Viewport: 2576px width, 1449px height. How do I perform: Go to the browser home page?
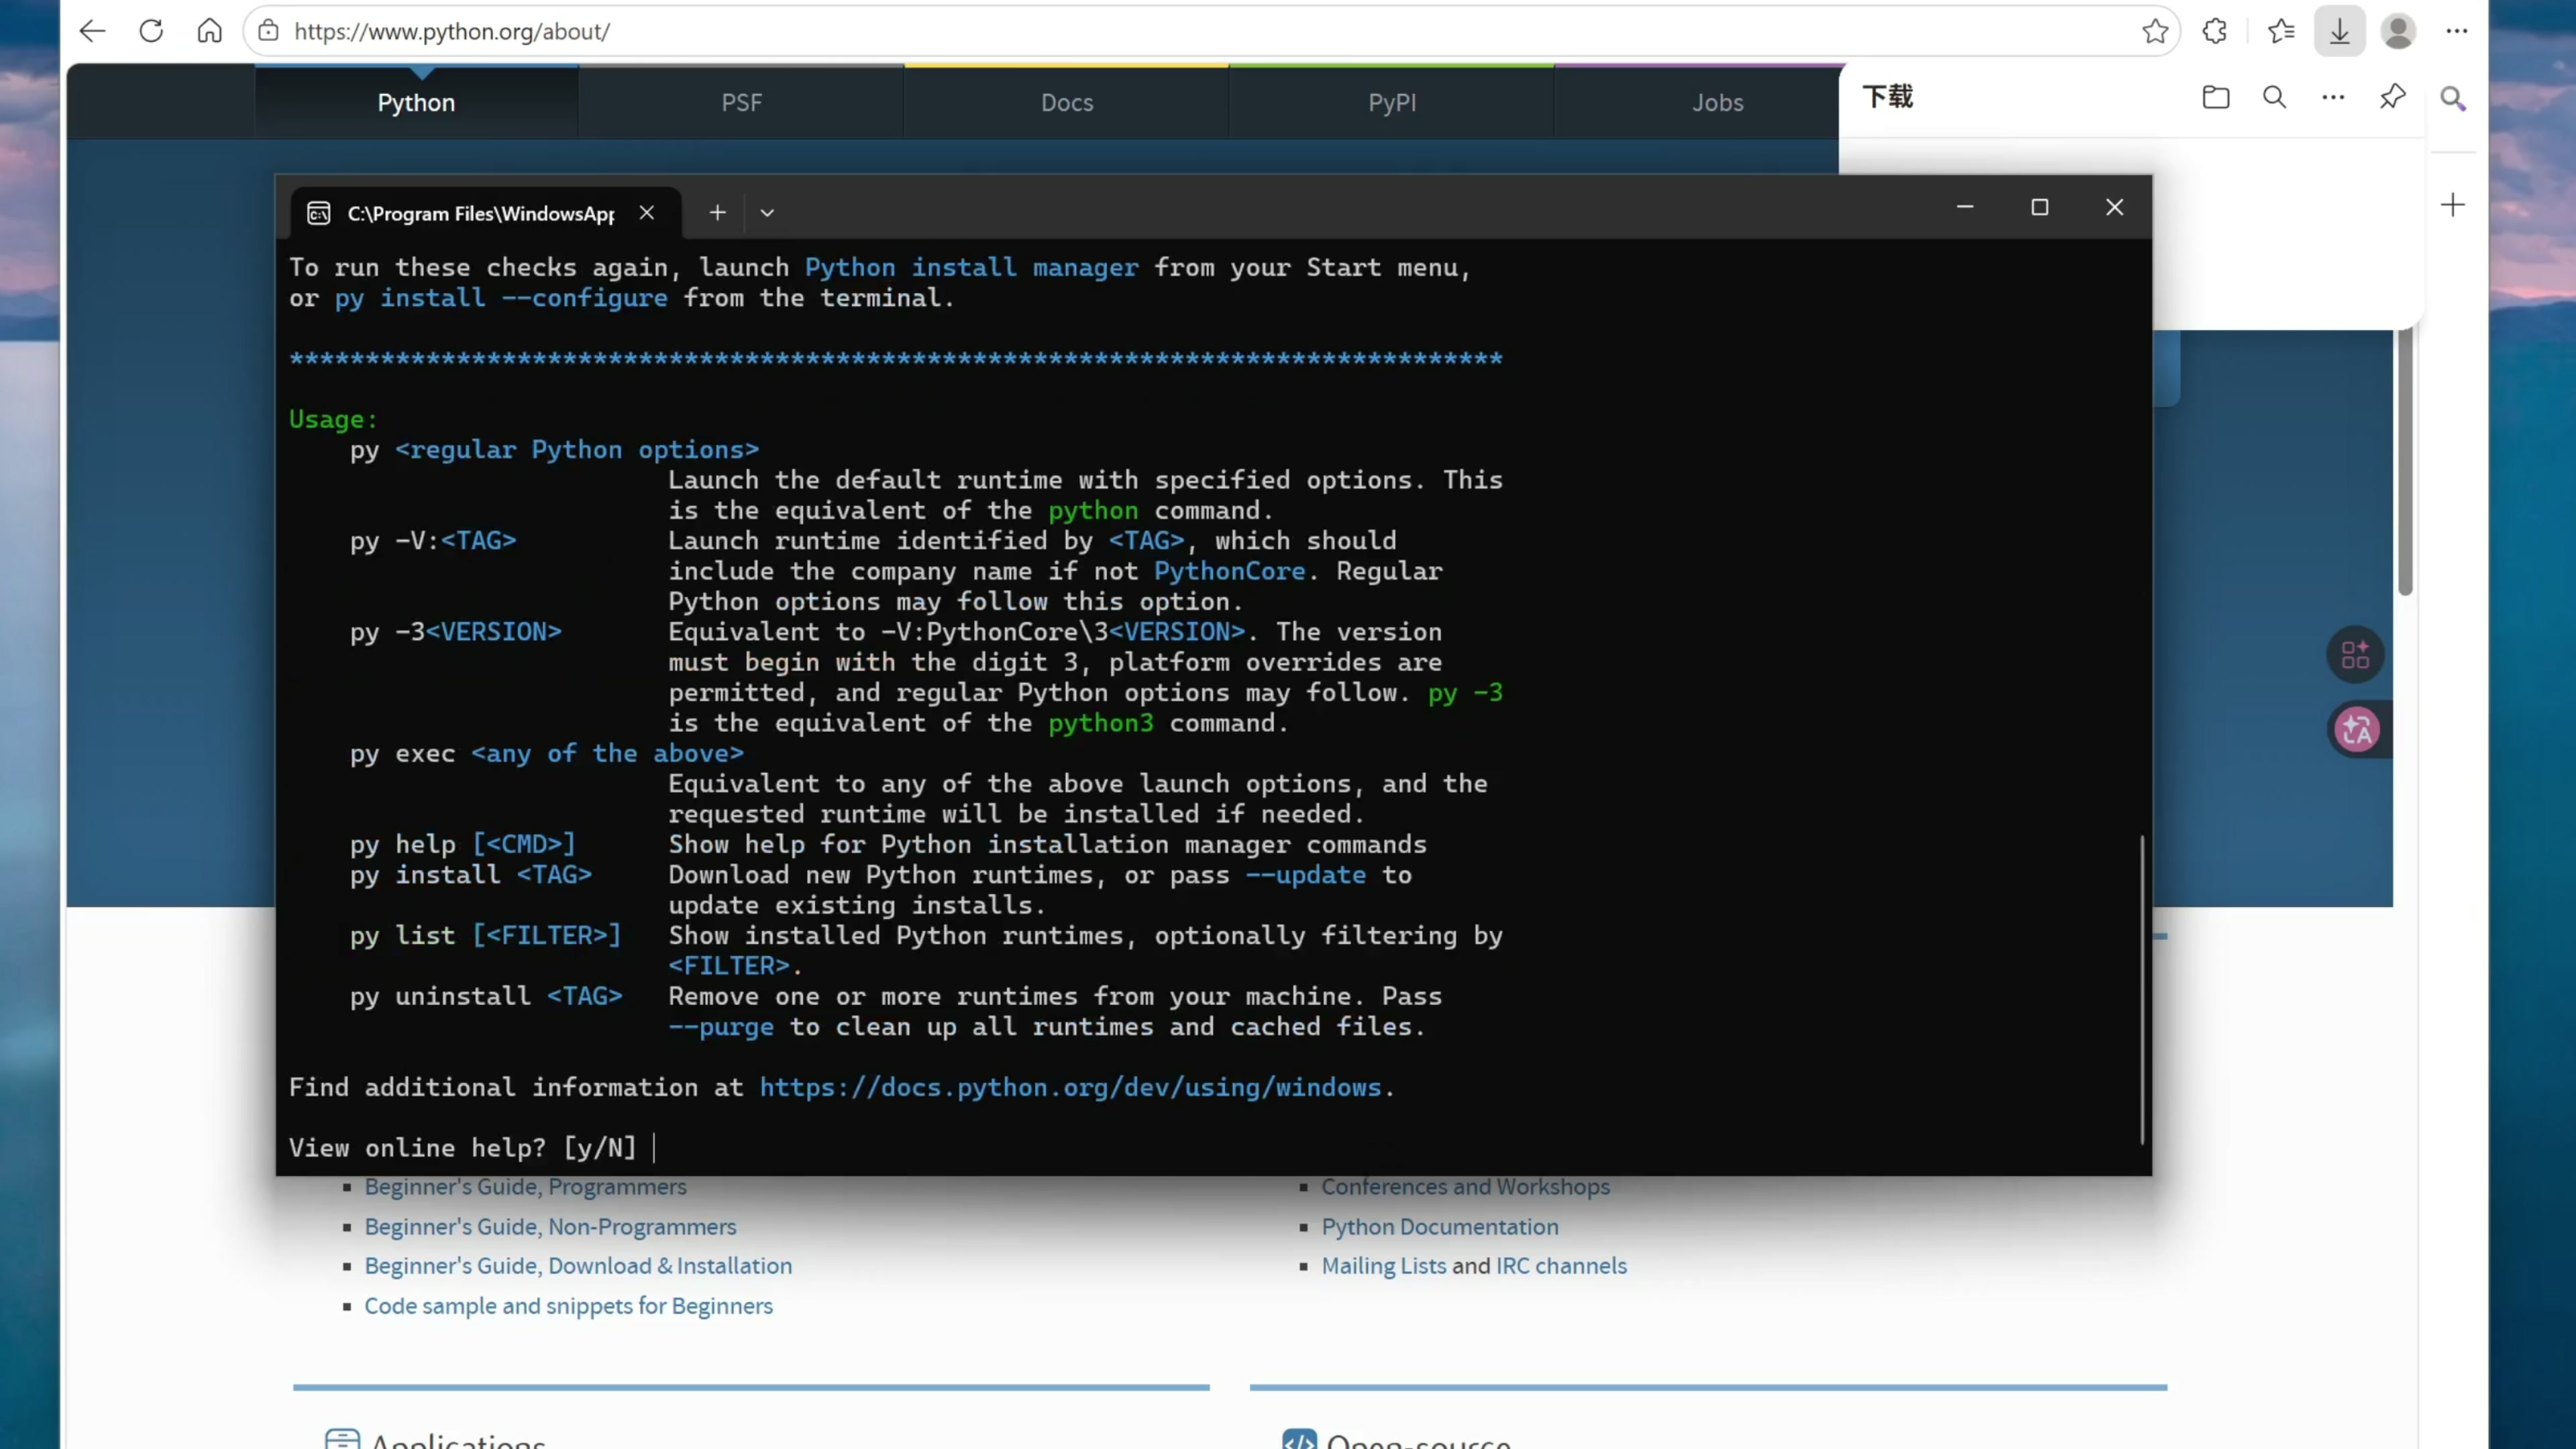coord(209,31)
